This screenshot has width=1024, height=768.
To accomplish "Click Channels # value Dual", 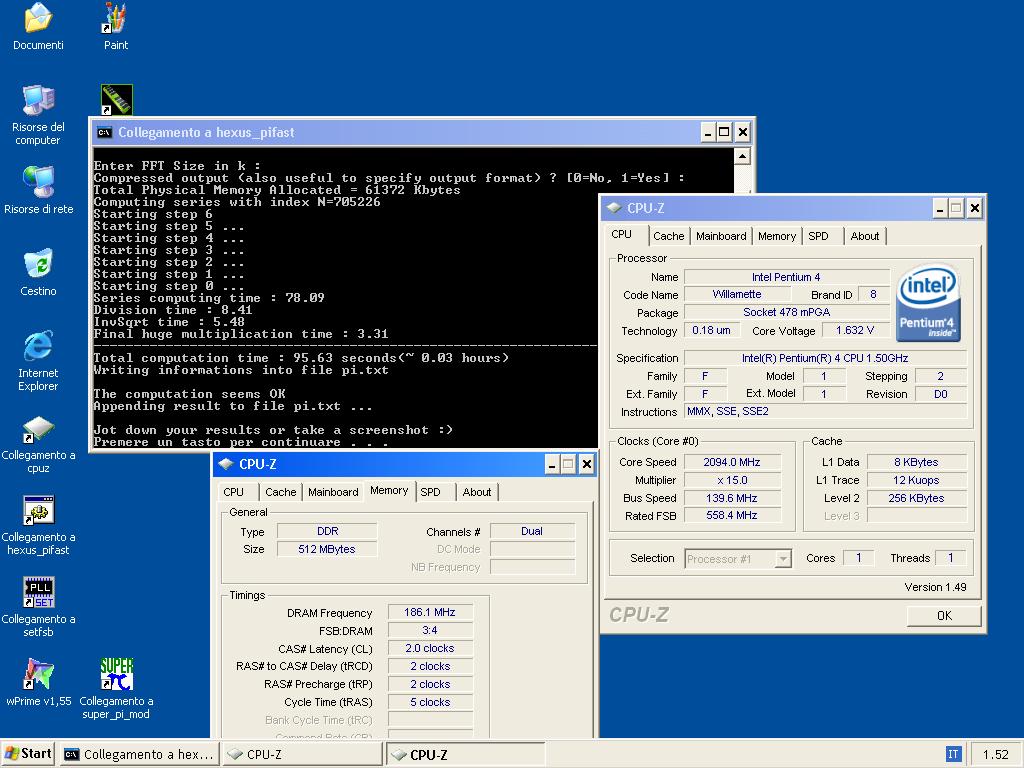I will tap(532, 531).
